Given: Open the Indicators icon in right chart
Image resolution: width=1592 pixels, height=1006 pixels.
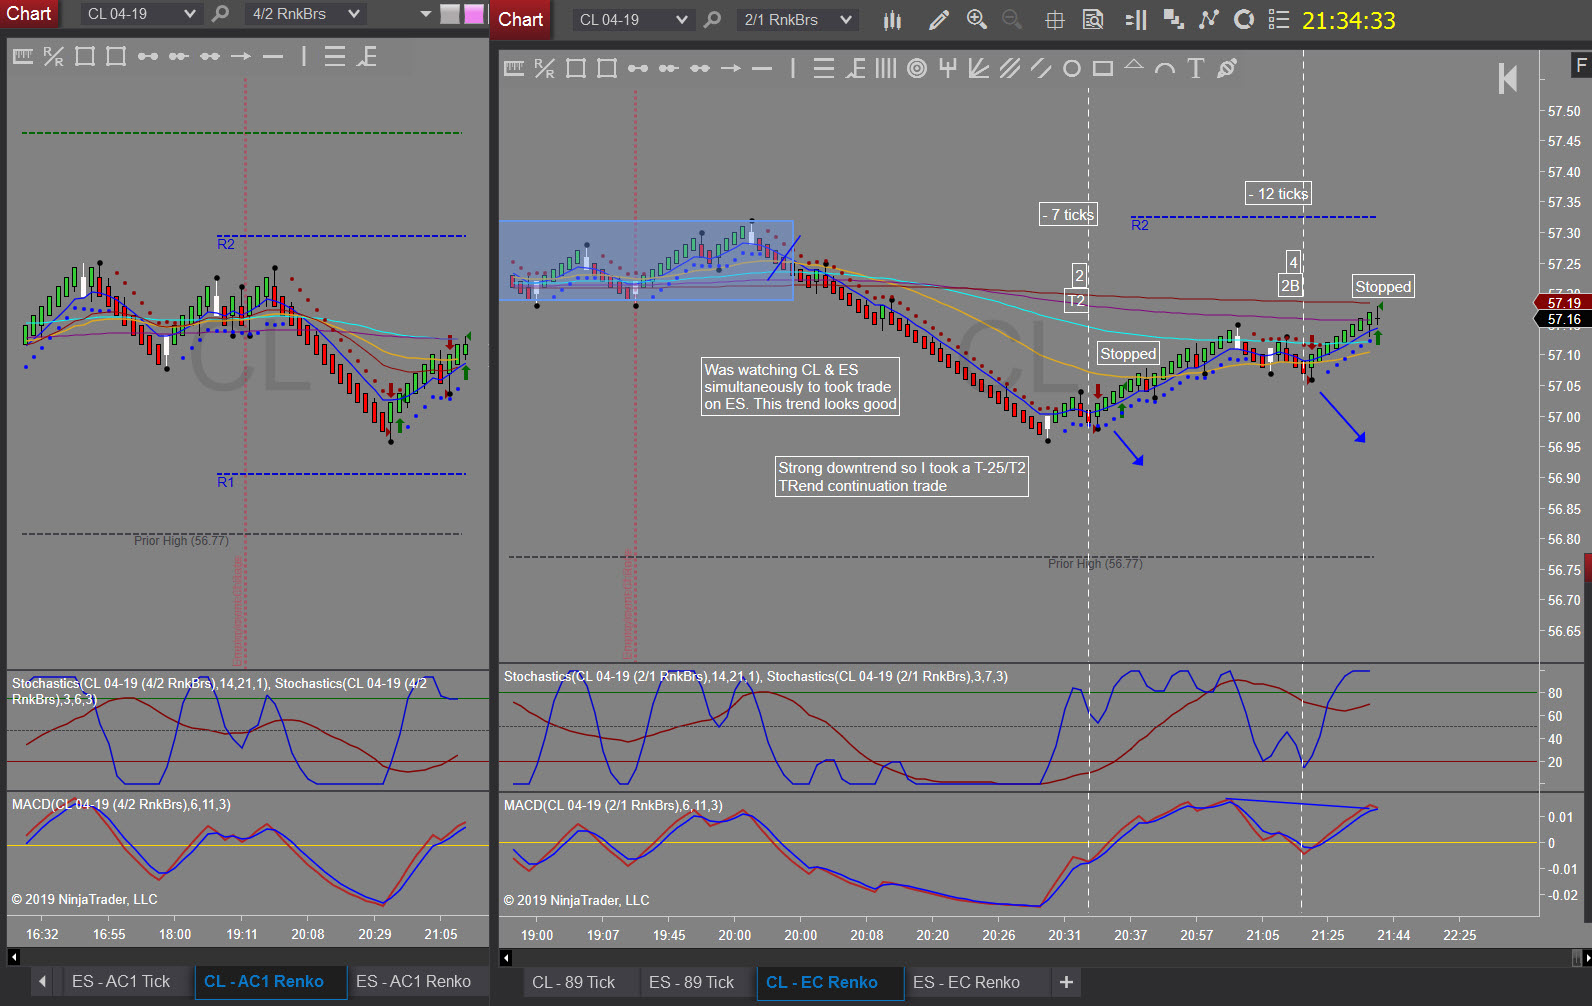Looking at the screenshot, I should (1173, 20).
